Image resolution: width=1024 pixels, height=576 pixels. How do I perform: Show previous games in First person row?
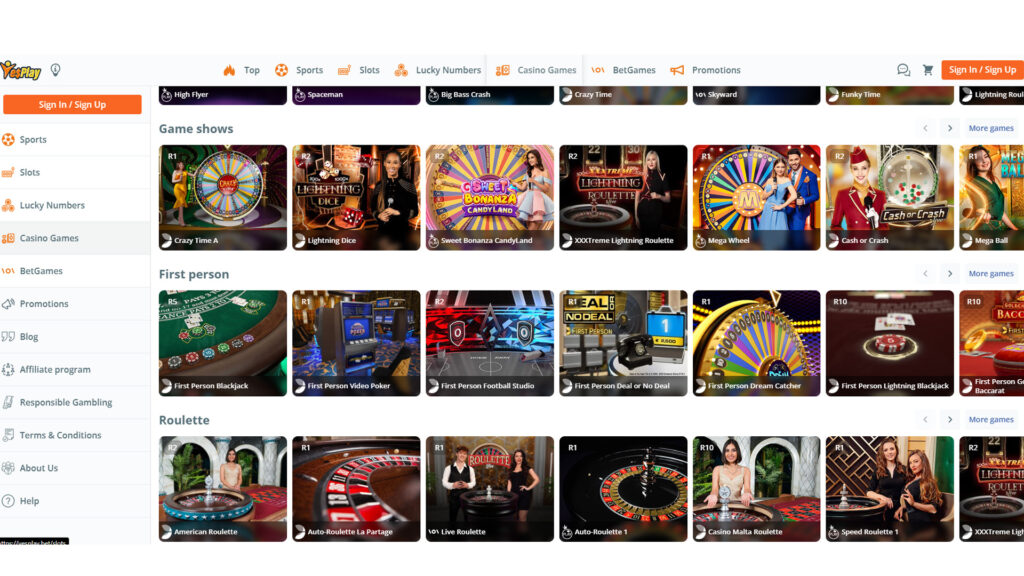point(925,274)
